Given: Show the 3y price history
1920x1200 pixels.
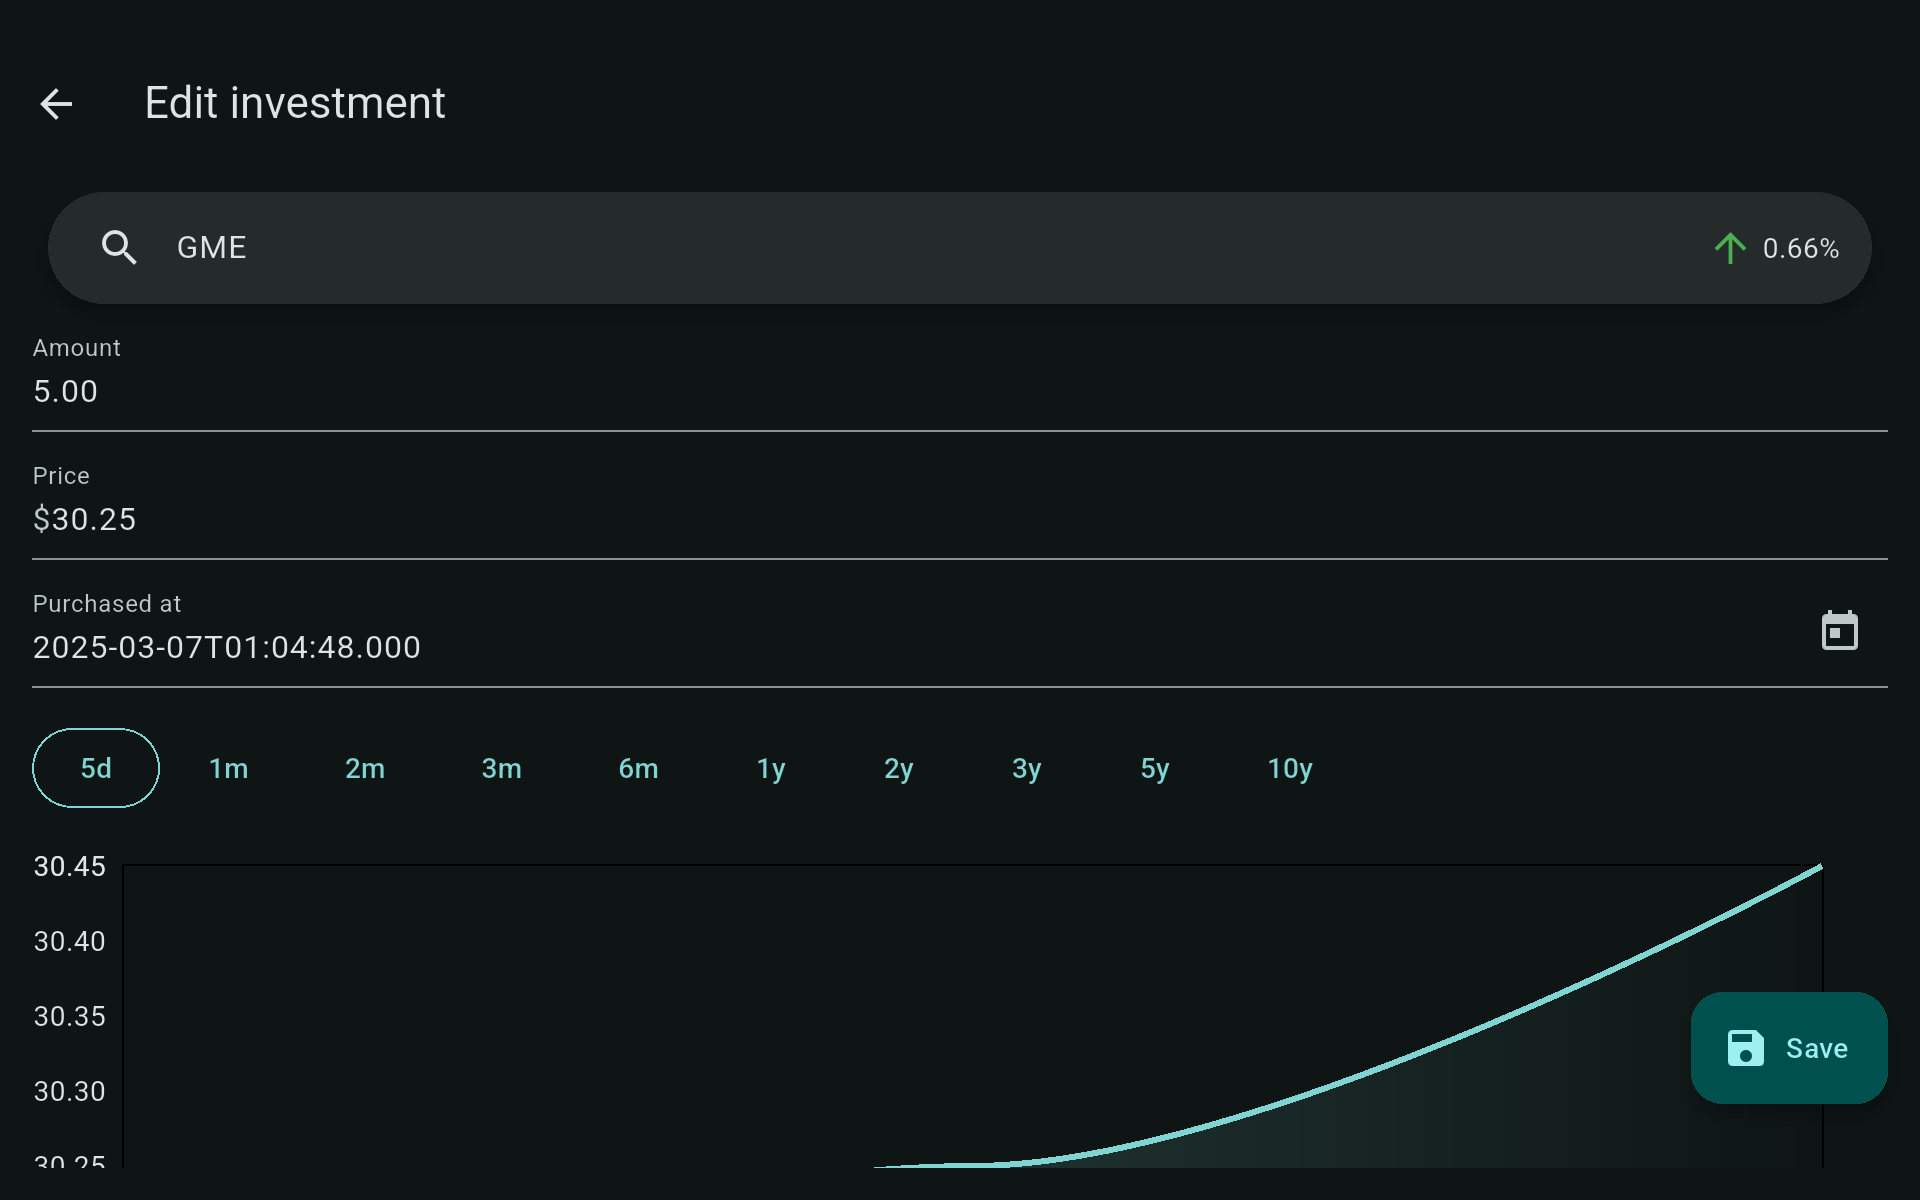Looking at the screenshot, I should tap(1026, 768).
